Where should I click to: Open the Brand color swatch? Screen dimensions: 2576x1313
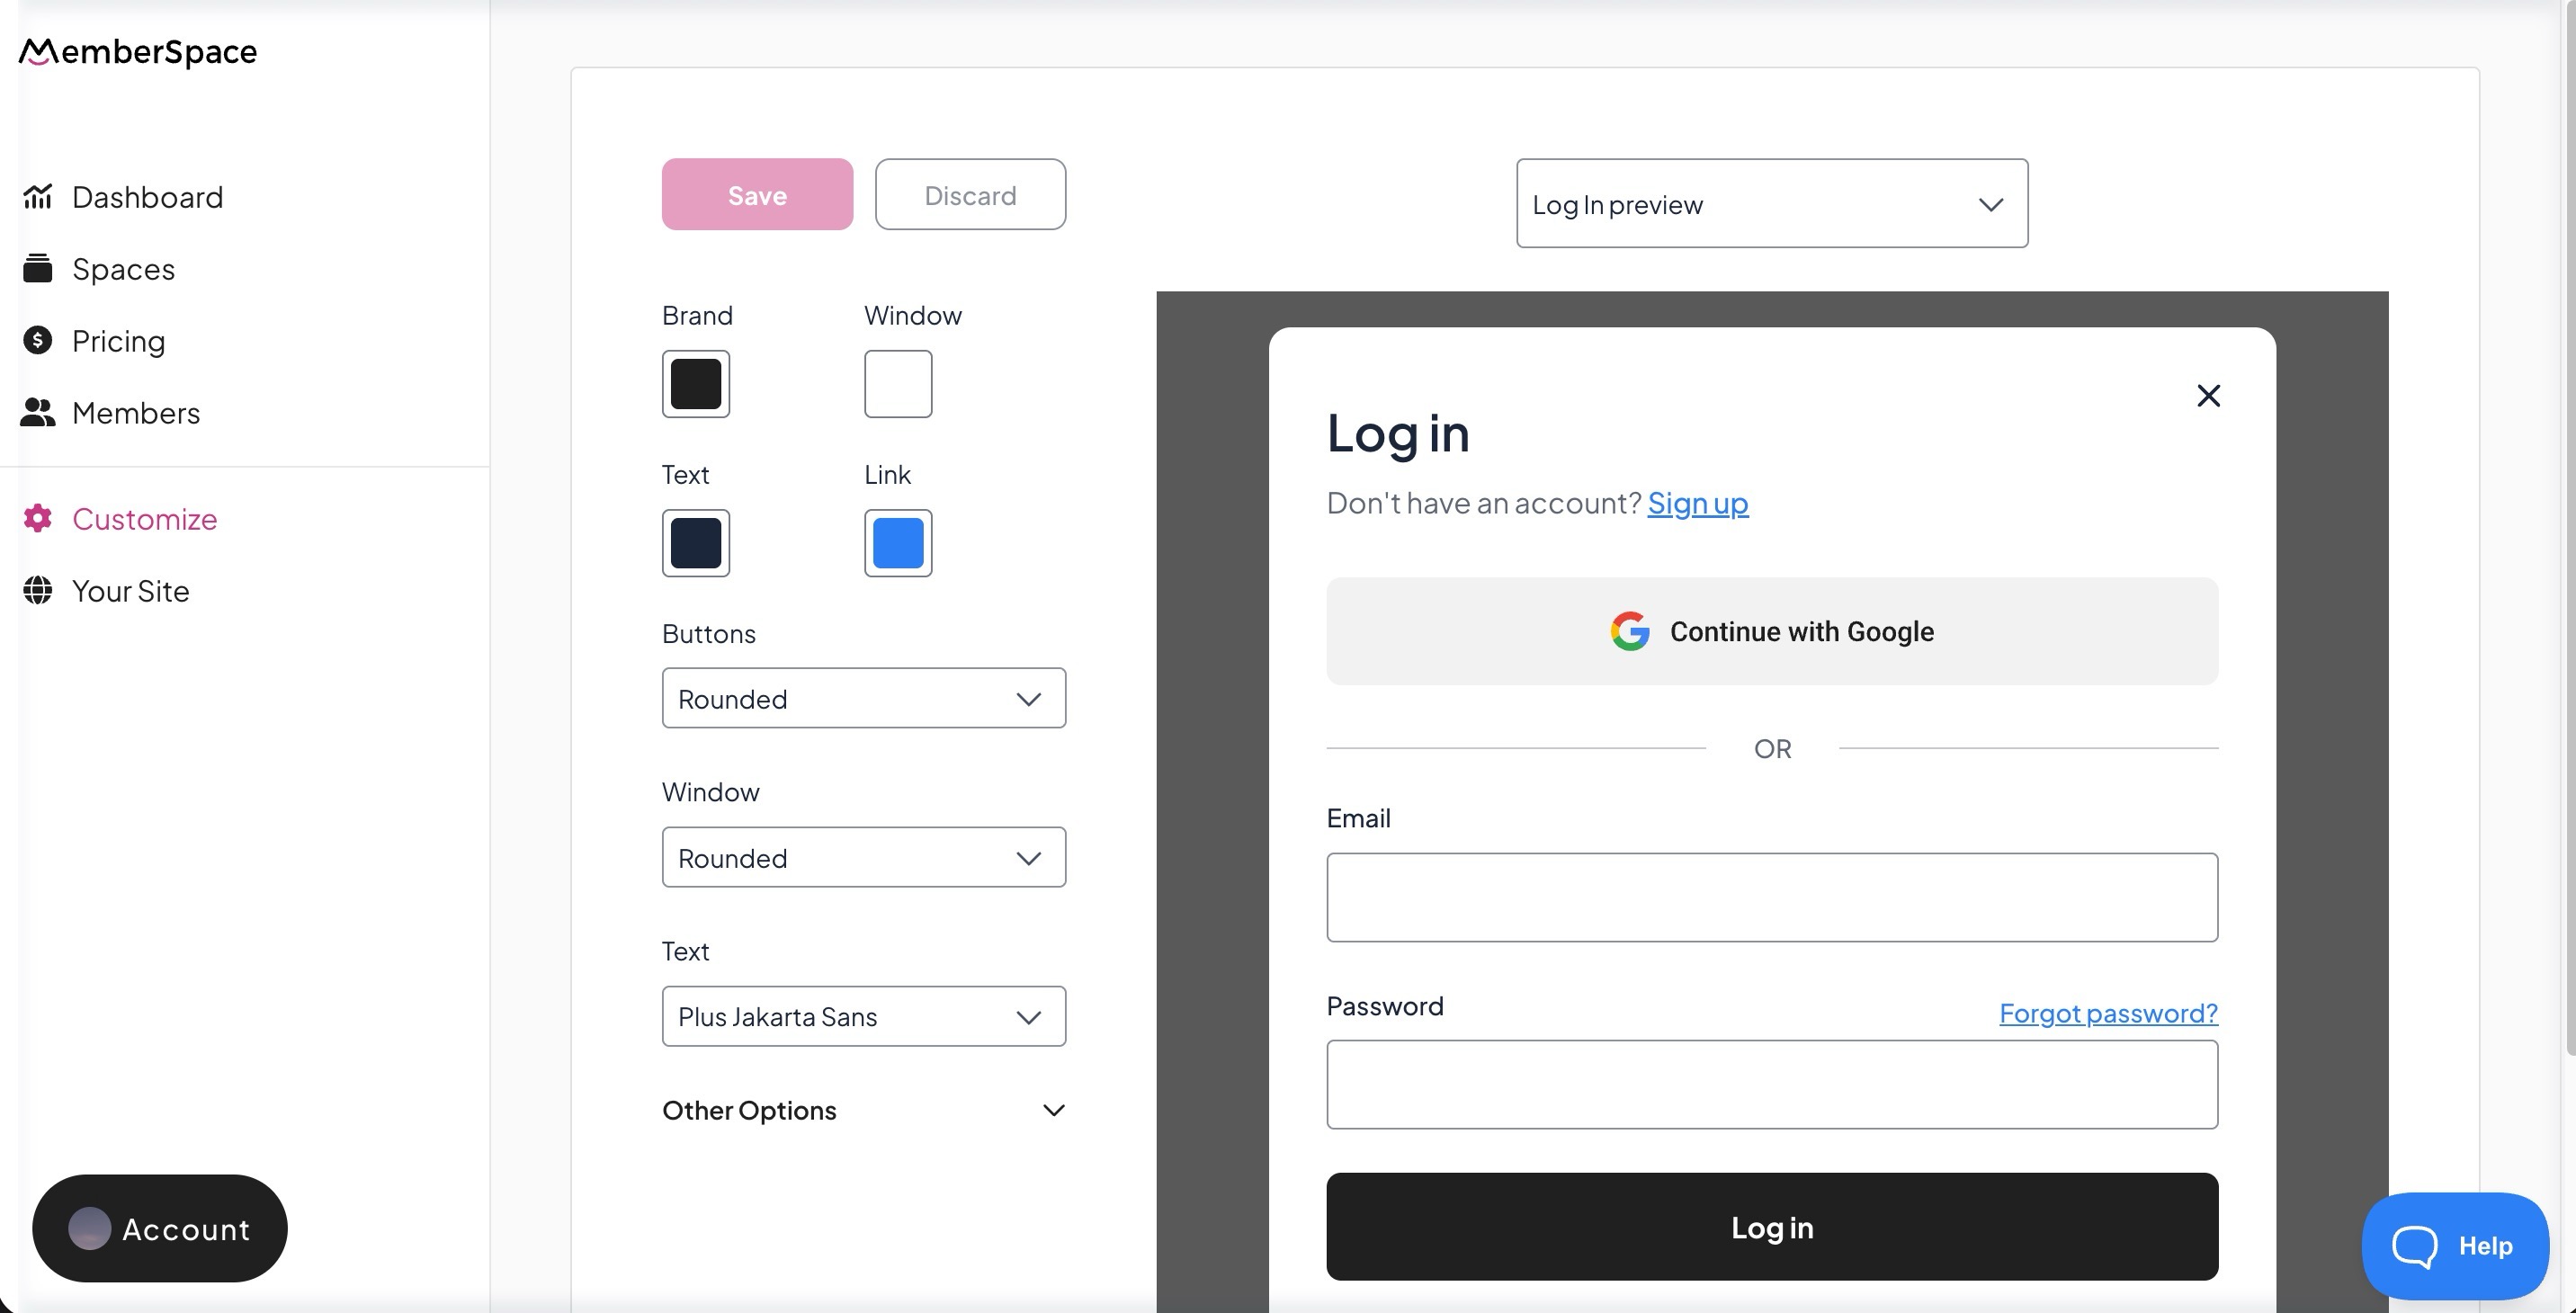point(695,384)
